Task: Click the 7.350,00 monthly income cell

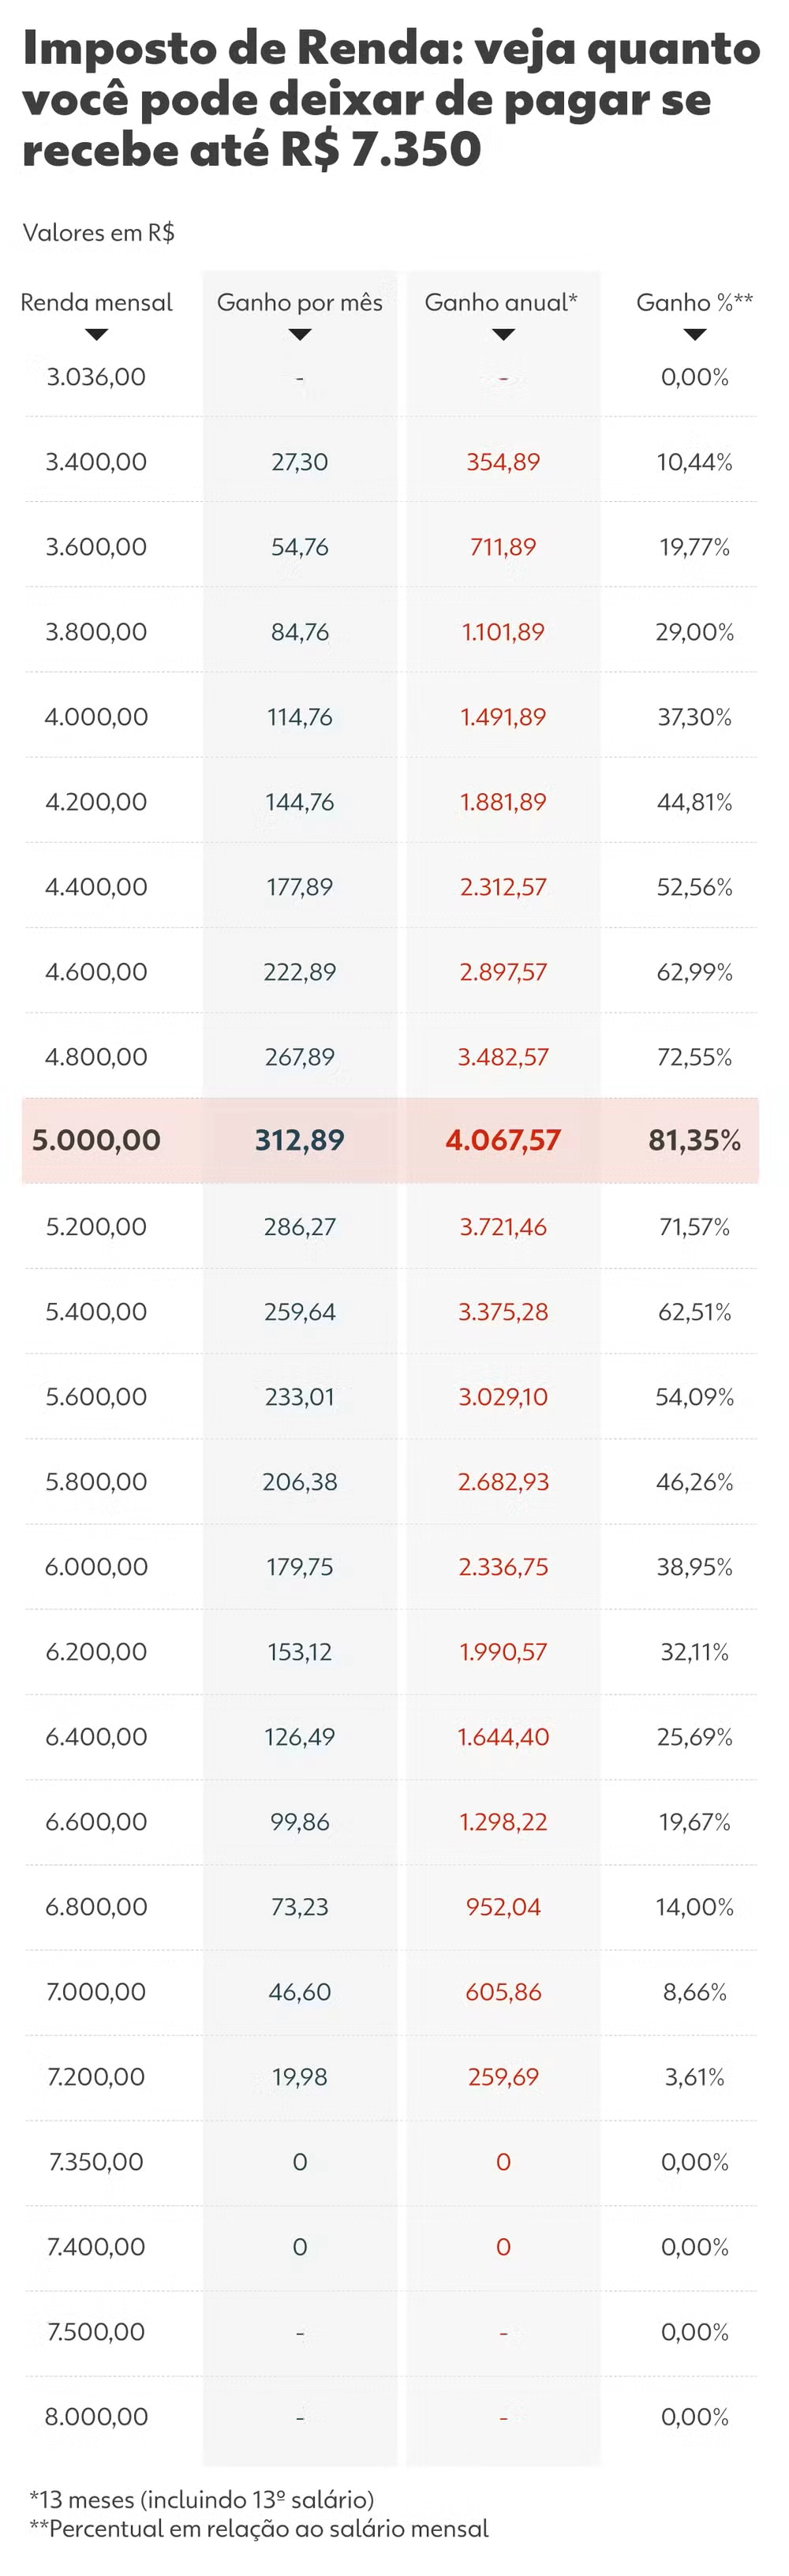Action: (96, 2162)
